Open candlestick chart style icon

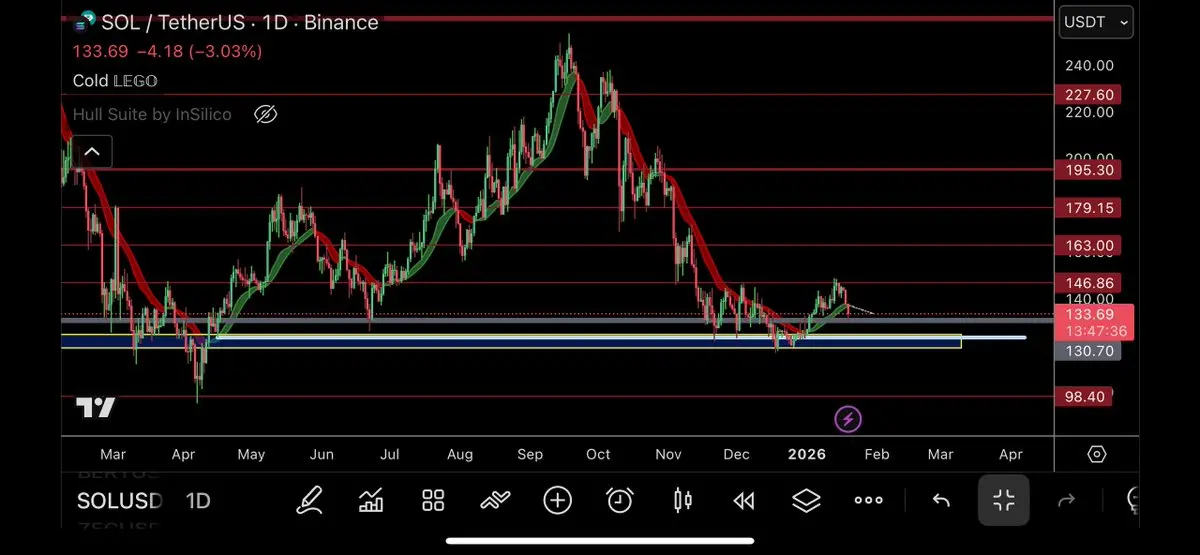coord(683,500)
